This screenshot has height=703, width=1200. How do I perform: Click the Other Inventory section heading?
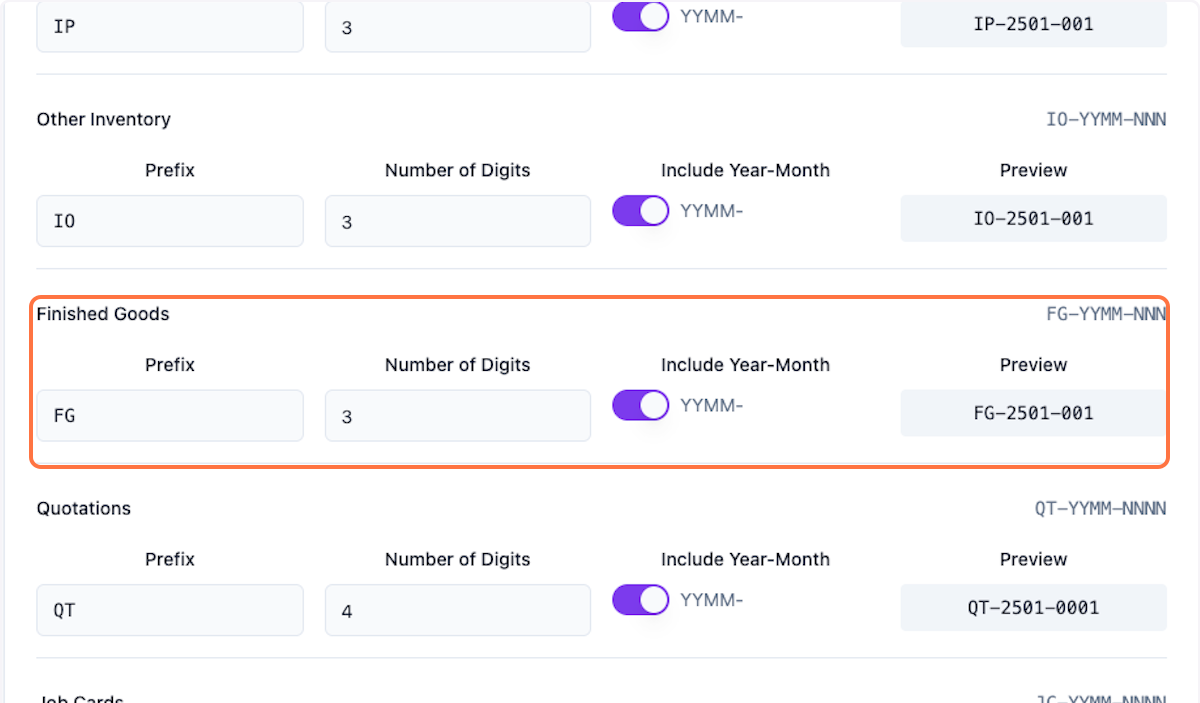[x=104, y=119]
